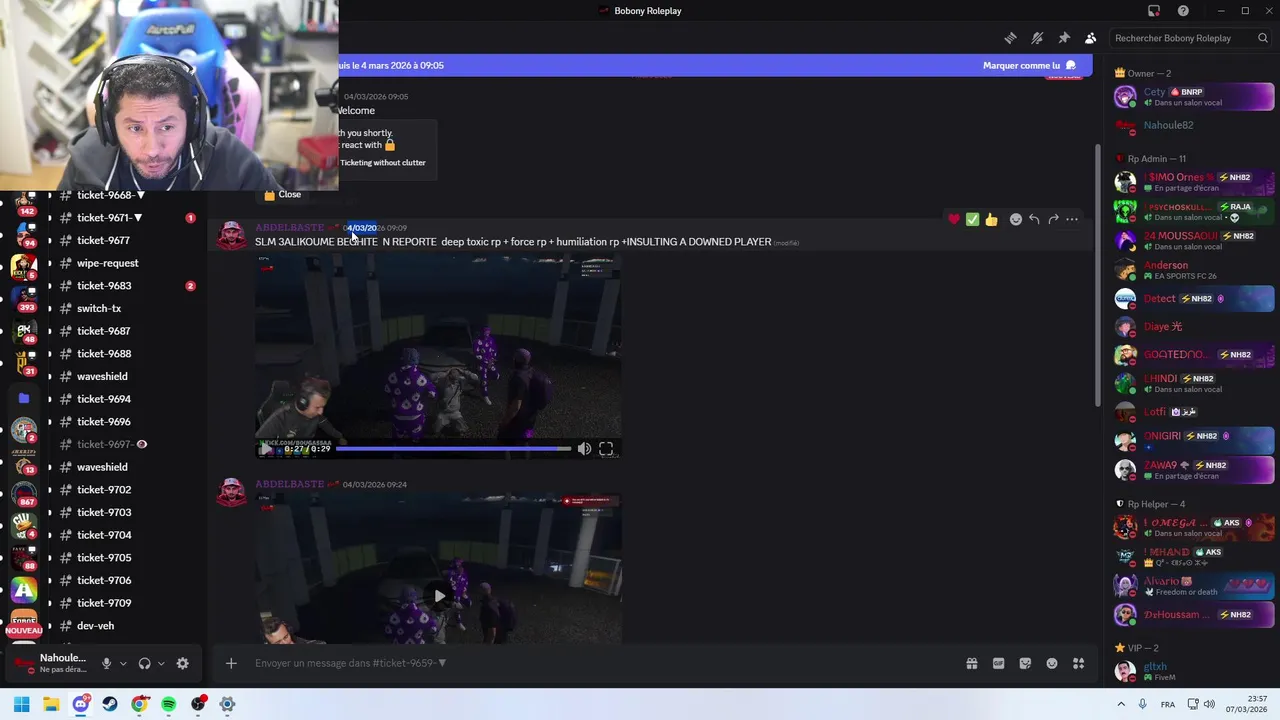Open user settings gear icon
The image size is (1280, 720).
[182, 663]
